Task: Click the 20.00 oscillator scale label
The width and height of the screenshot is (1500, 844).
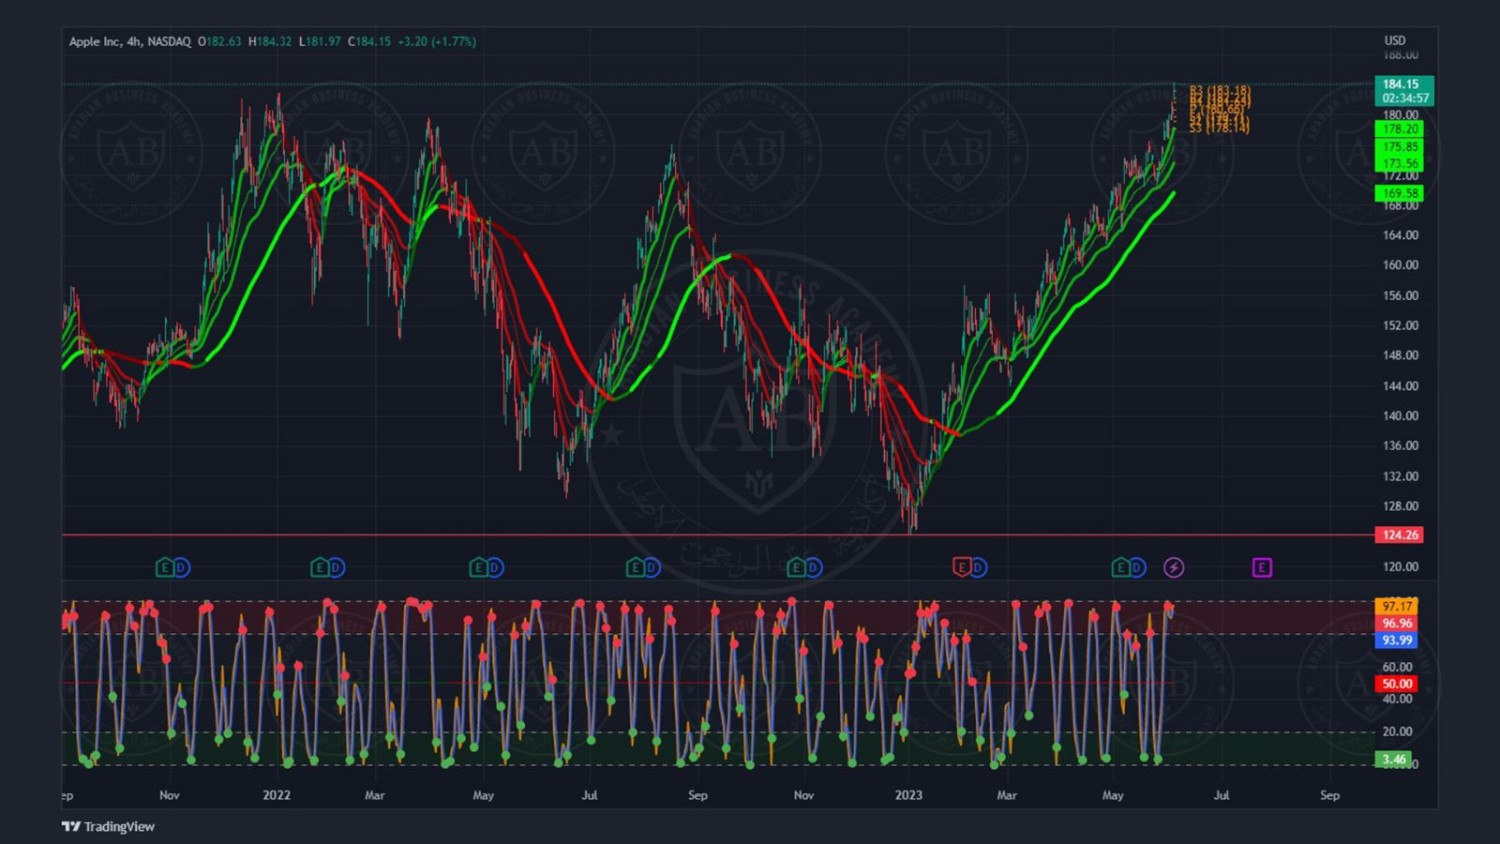Action: click(1397, 732)
